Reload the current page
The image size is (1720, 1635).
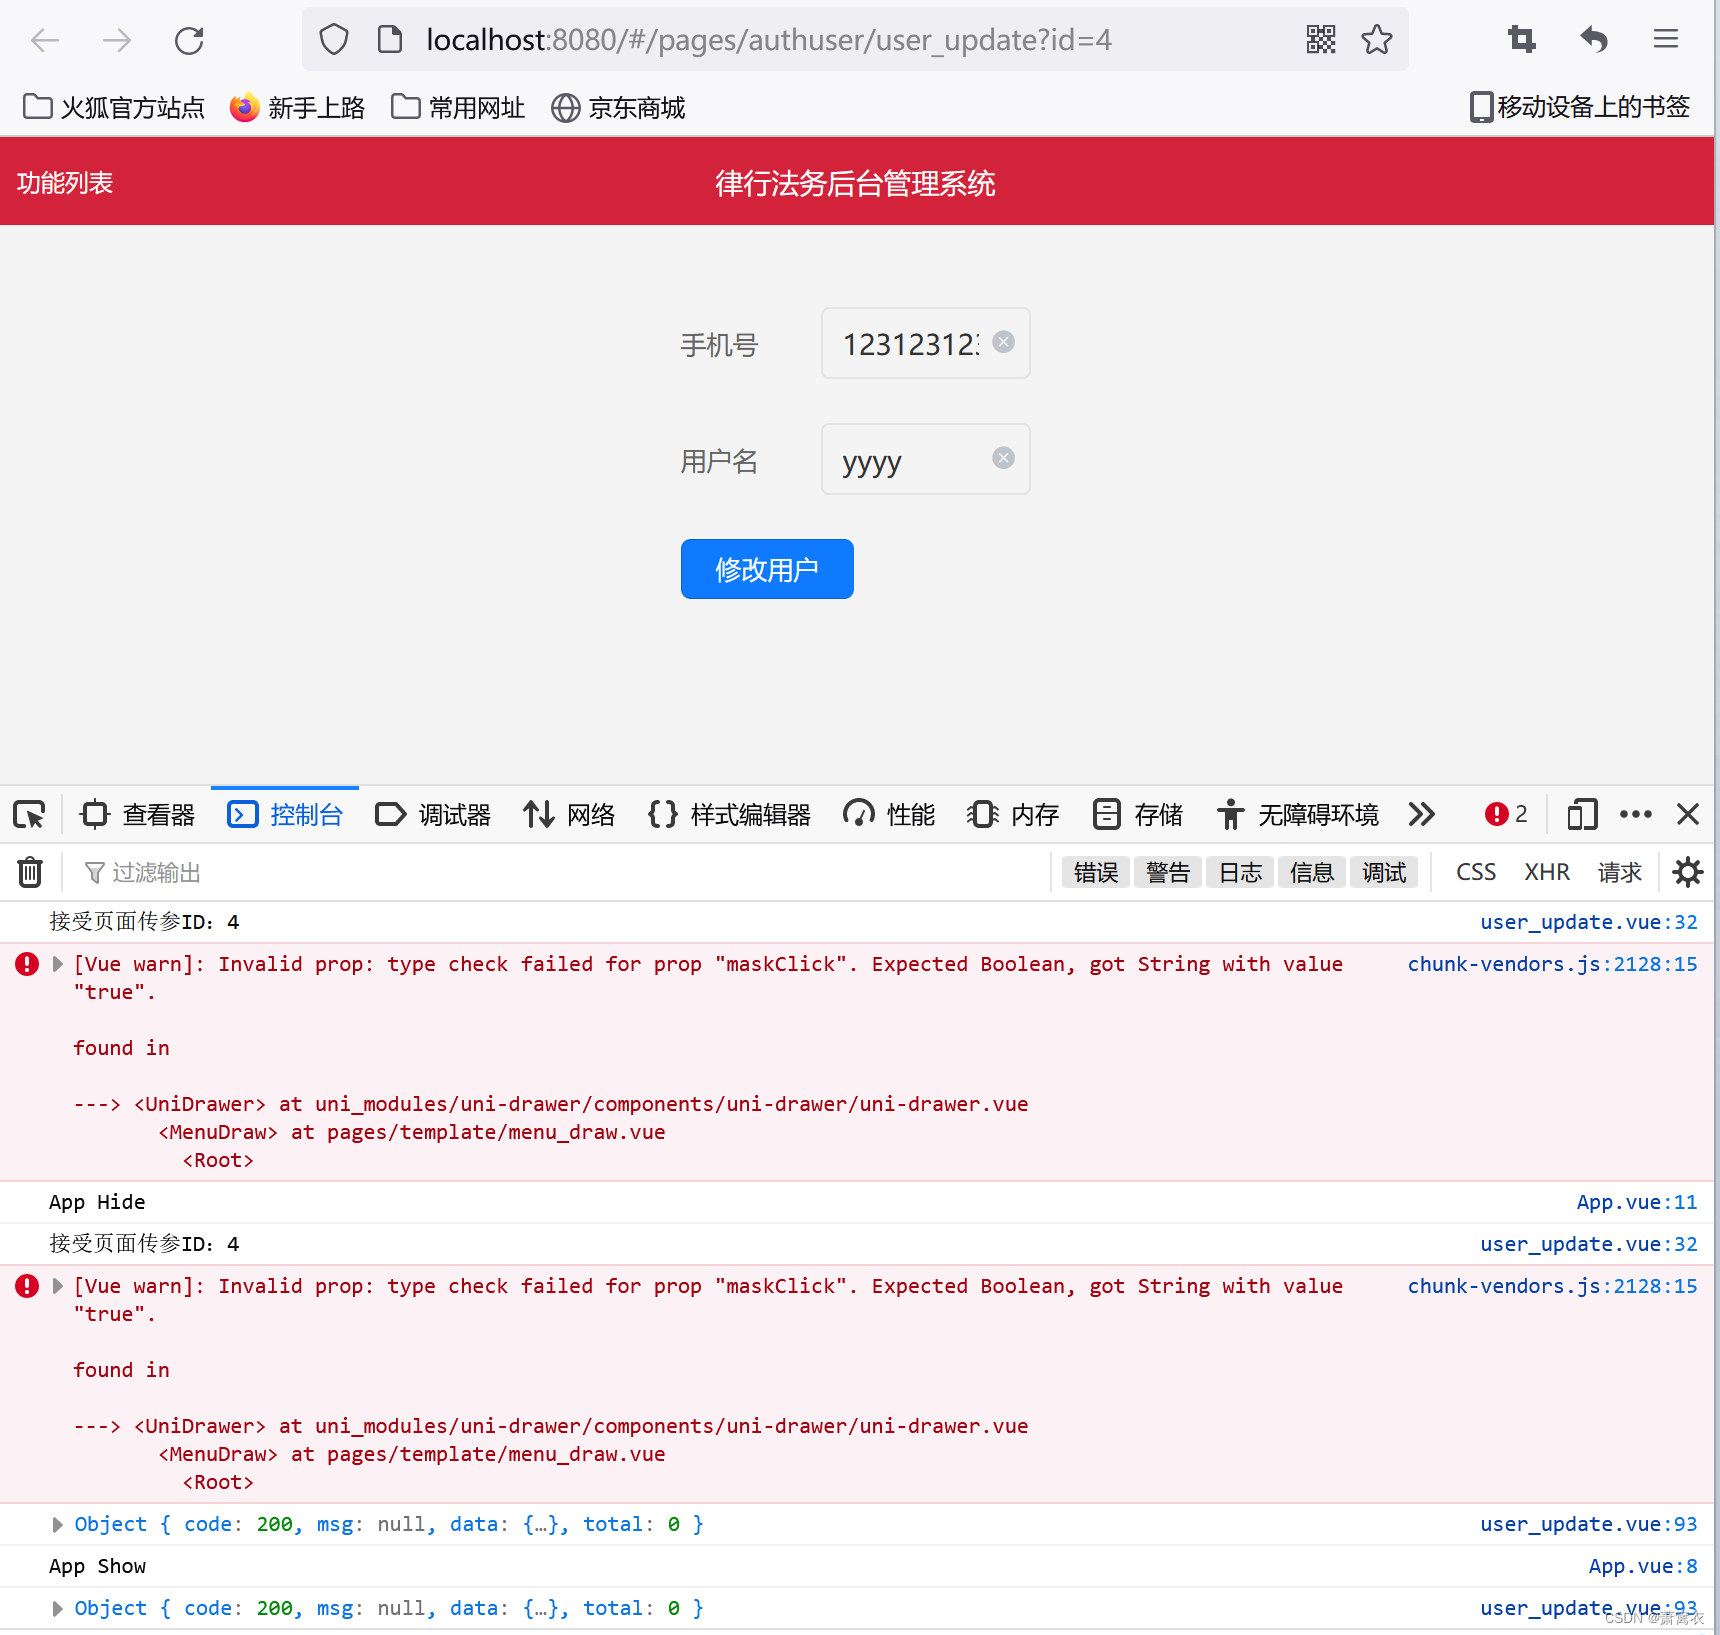[189, 40]
